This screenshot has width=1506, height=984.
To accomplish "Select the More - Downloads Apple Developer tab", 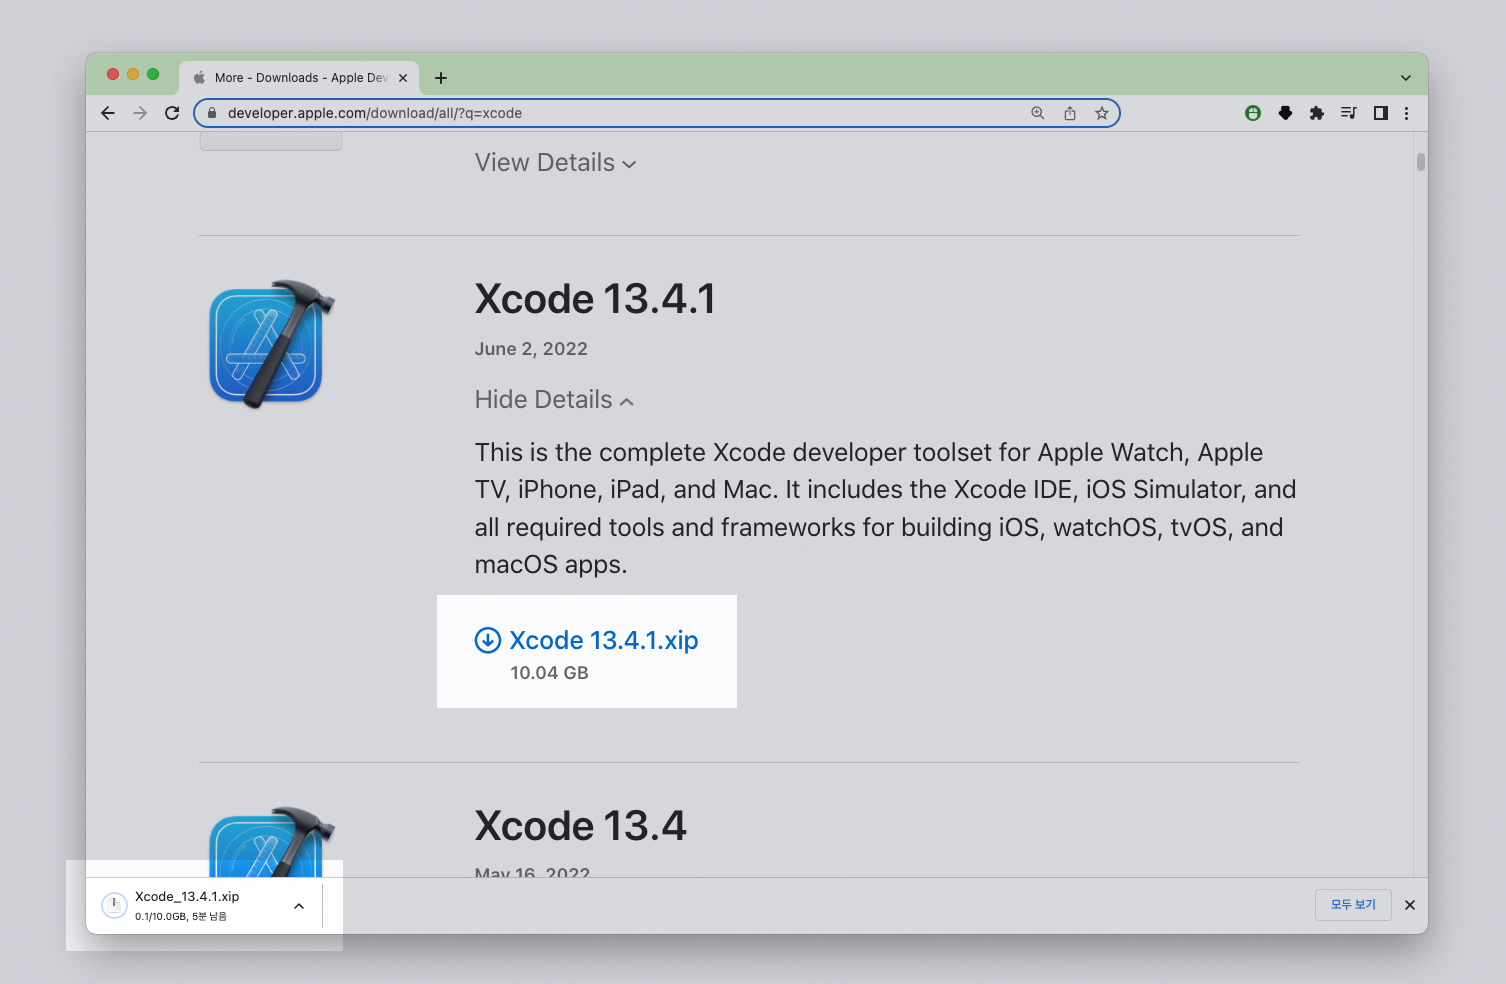I will click(300, 78).
